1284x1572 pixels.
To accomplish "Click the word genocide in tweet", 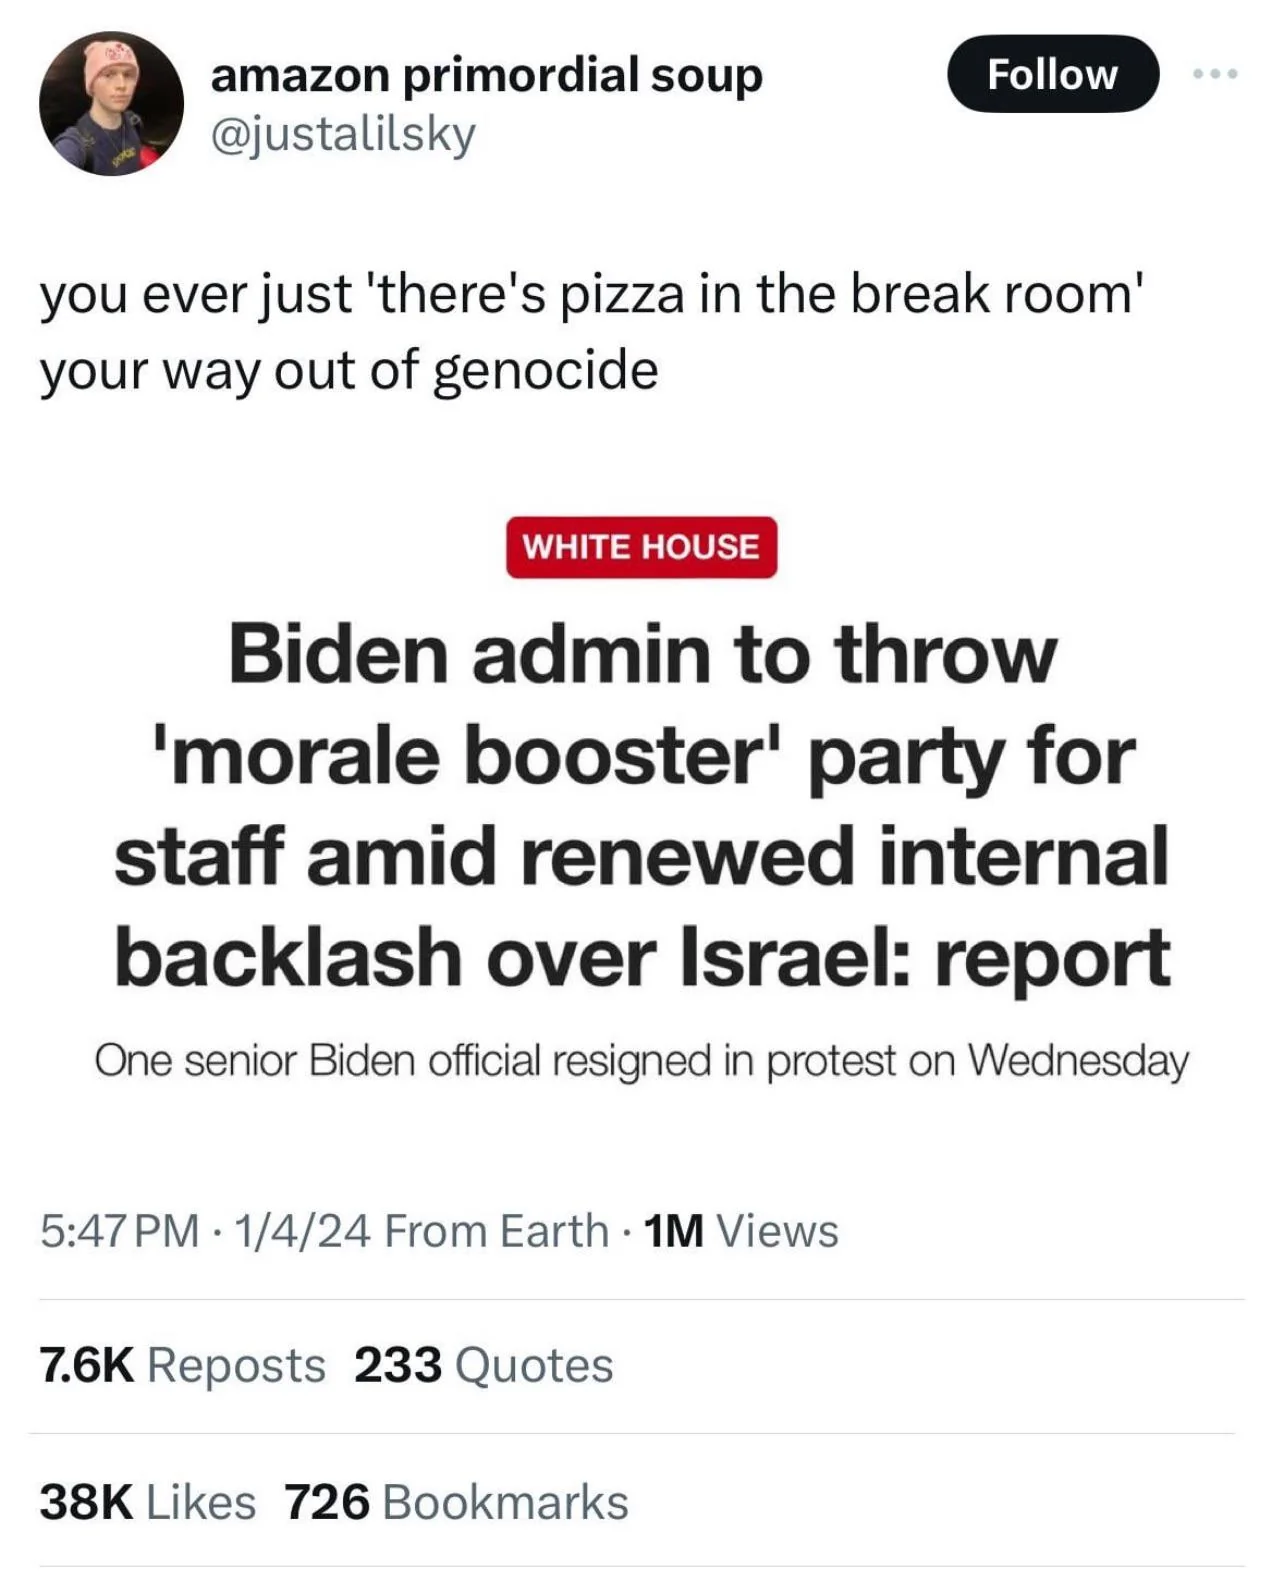I will click(x=546, y=372).
